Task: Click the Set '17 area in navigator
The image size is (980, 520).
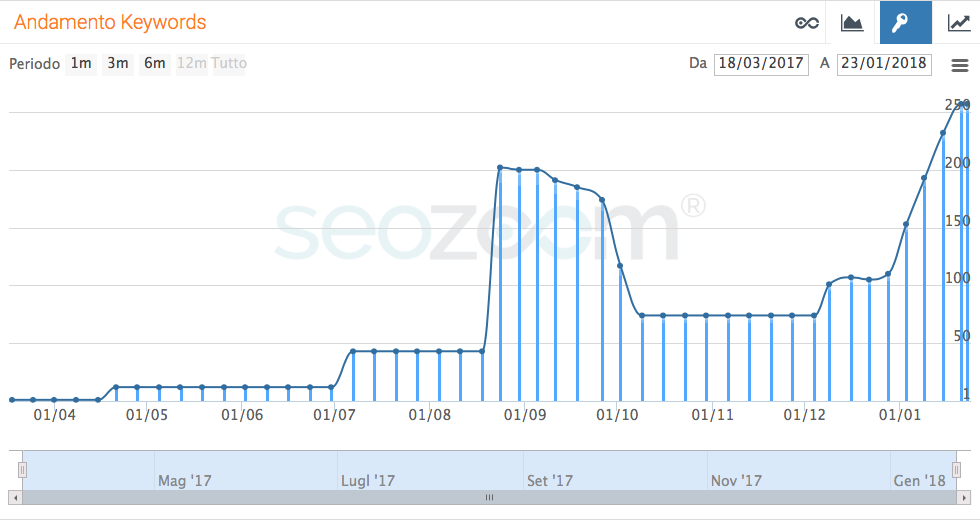Action: tap(549, 481)
